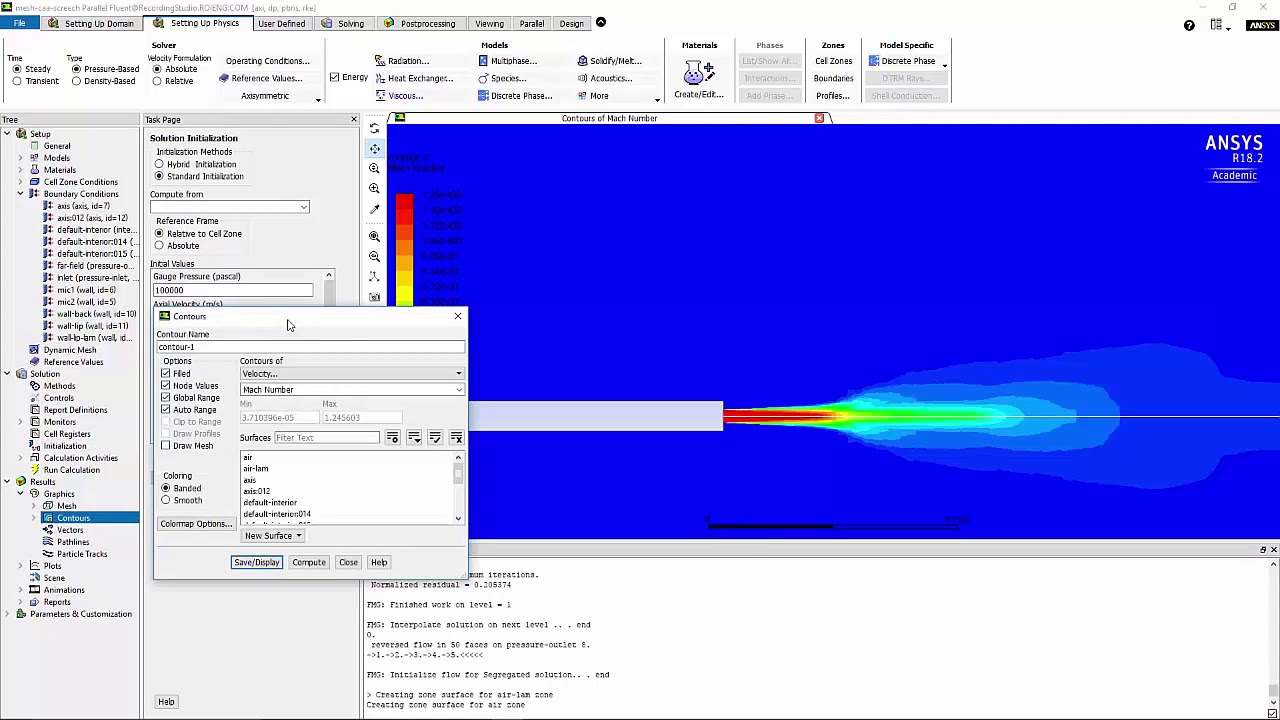Open Create/Edit Materials flask icon
Image resolution: width=1280 pixels, height=720 pixels.
[699, 74]
